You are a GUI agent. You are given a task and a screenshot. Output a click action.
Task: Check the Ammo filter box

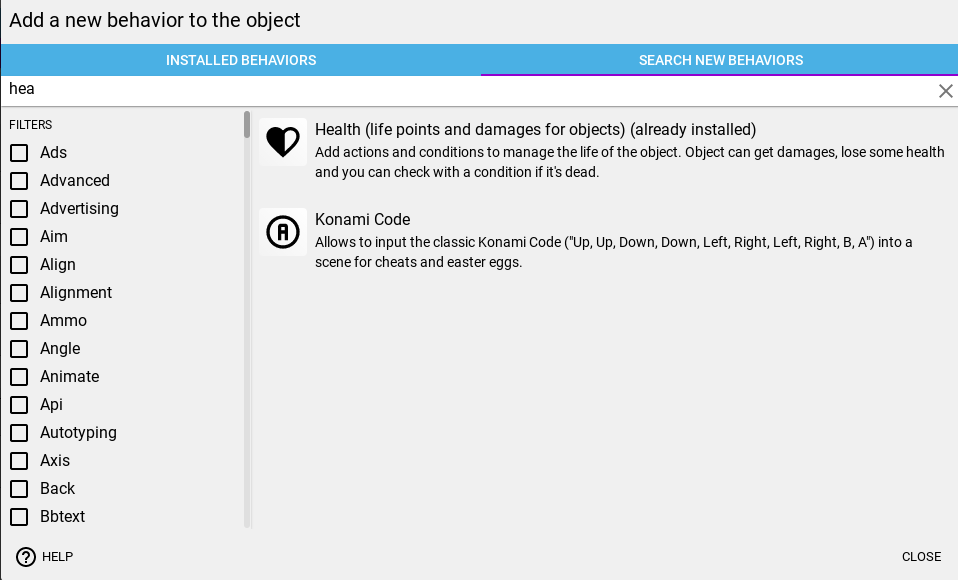[x=19, y=321]
